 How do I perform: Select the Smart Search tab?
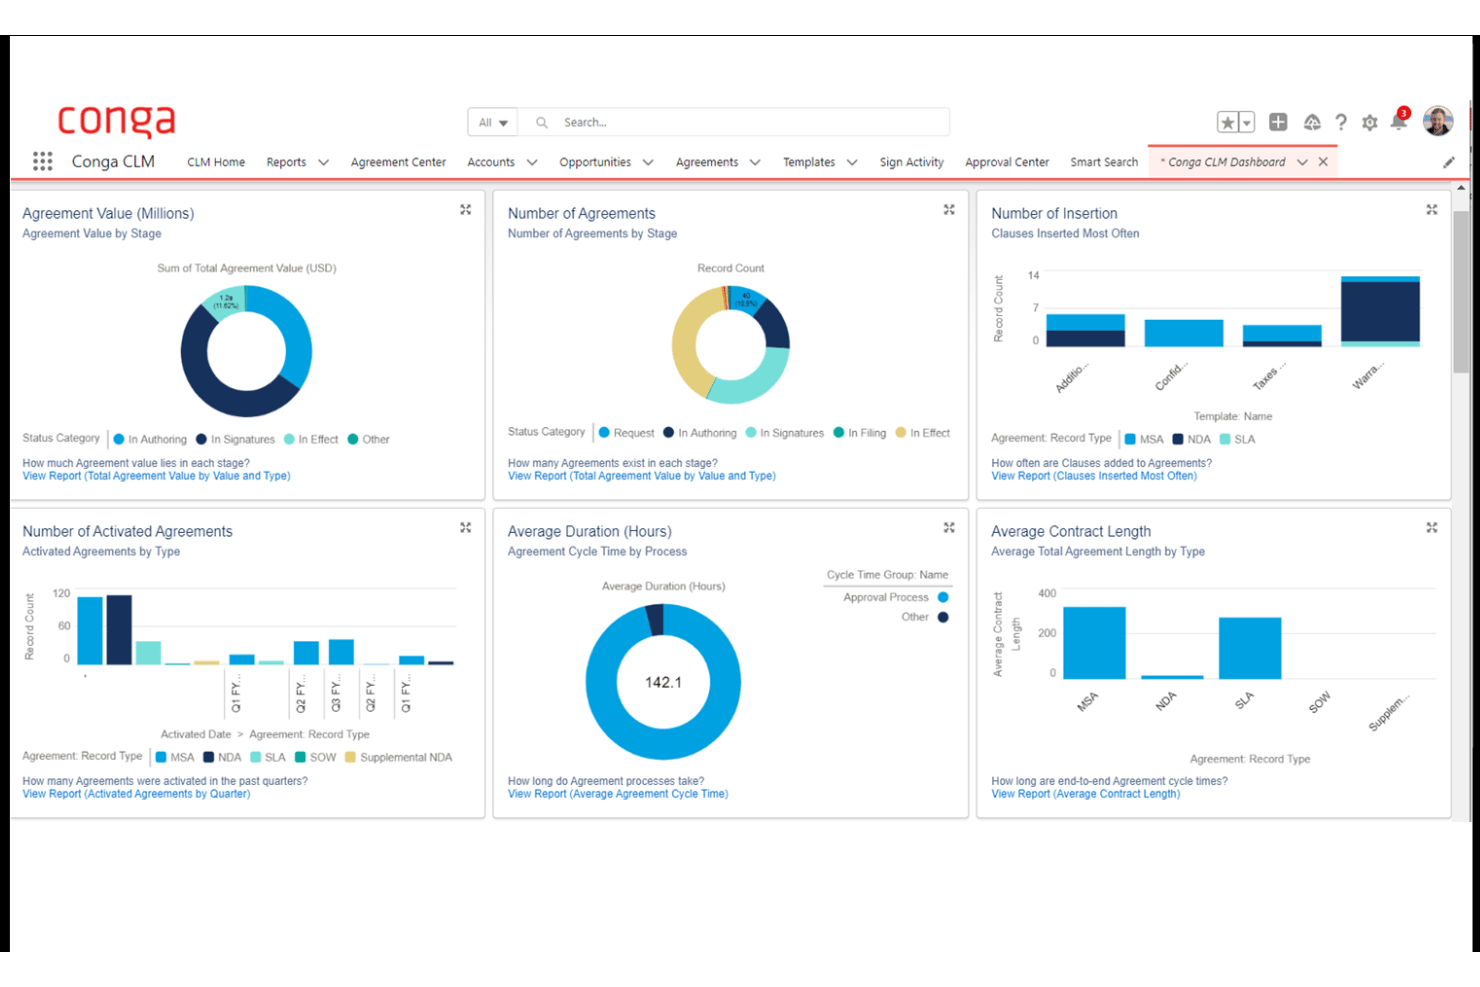[x=1104, y=162]
